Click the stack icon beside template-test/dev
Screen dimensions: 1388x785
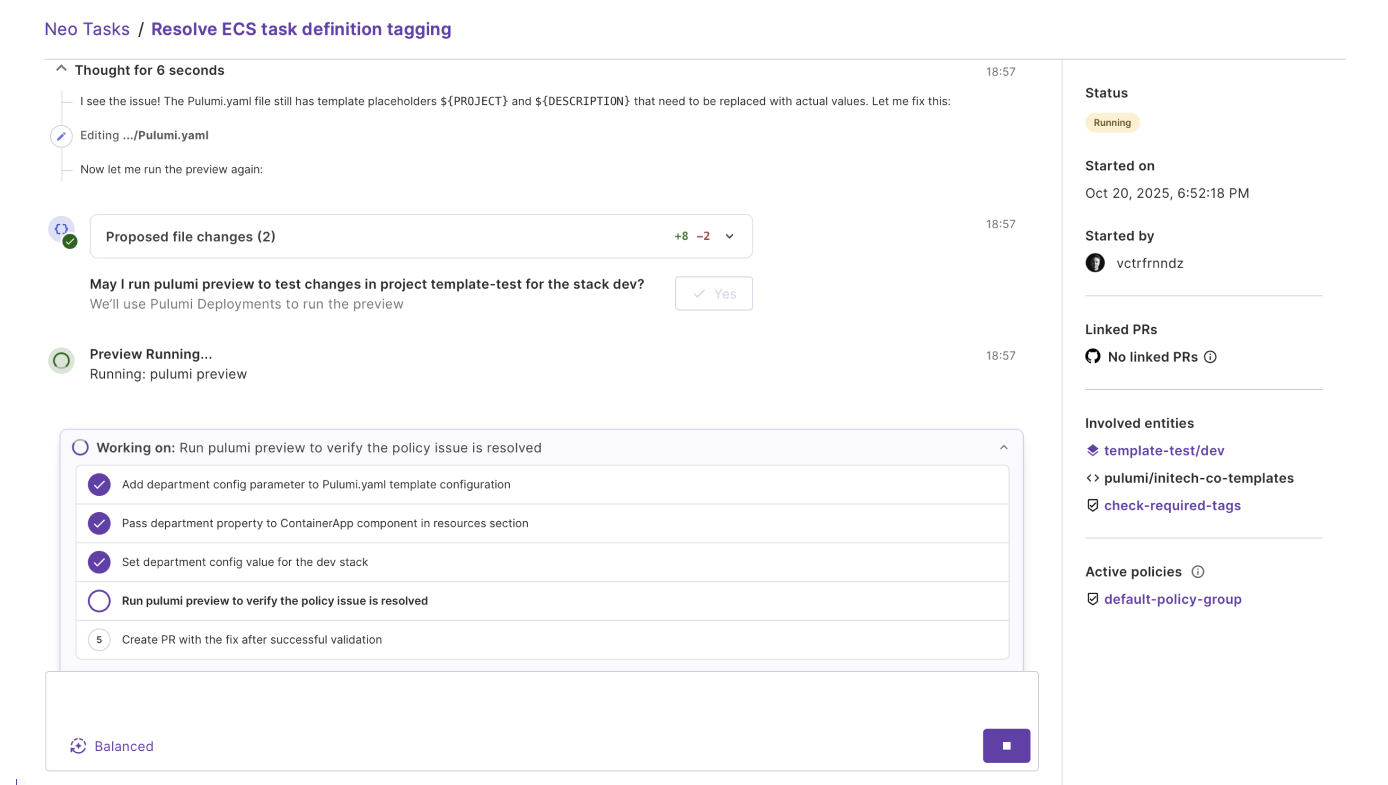[1093, 451]
